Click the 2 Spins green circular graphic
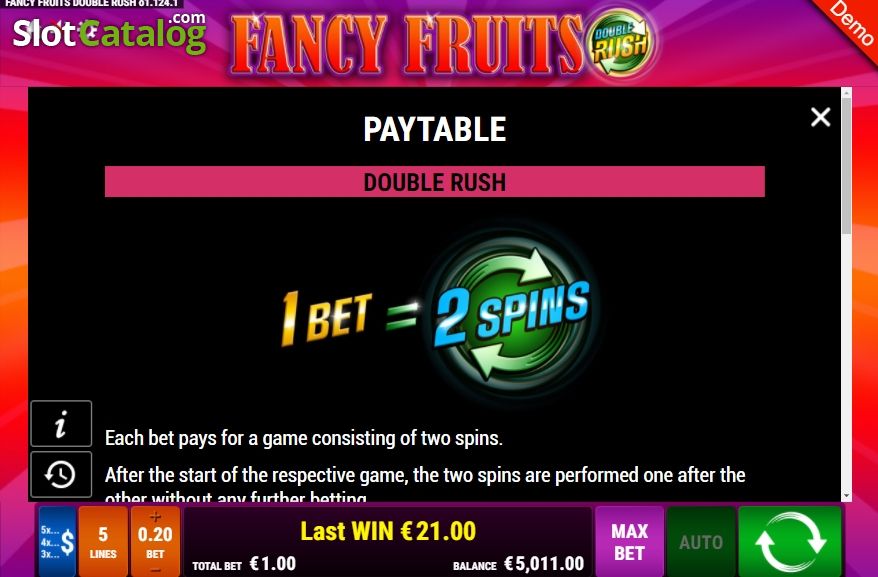This screenshot has width=878, height=577. pos(511,314)
